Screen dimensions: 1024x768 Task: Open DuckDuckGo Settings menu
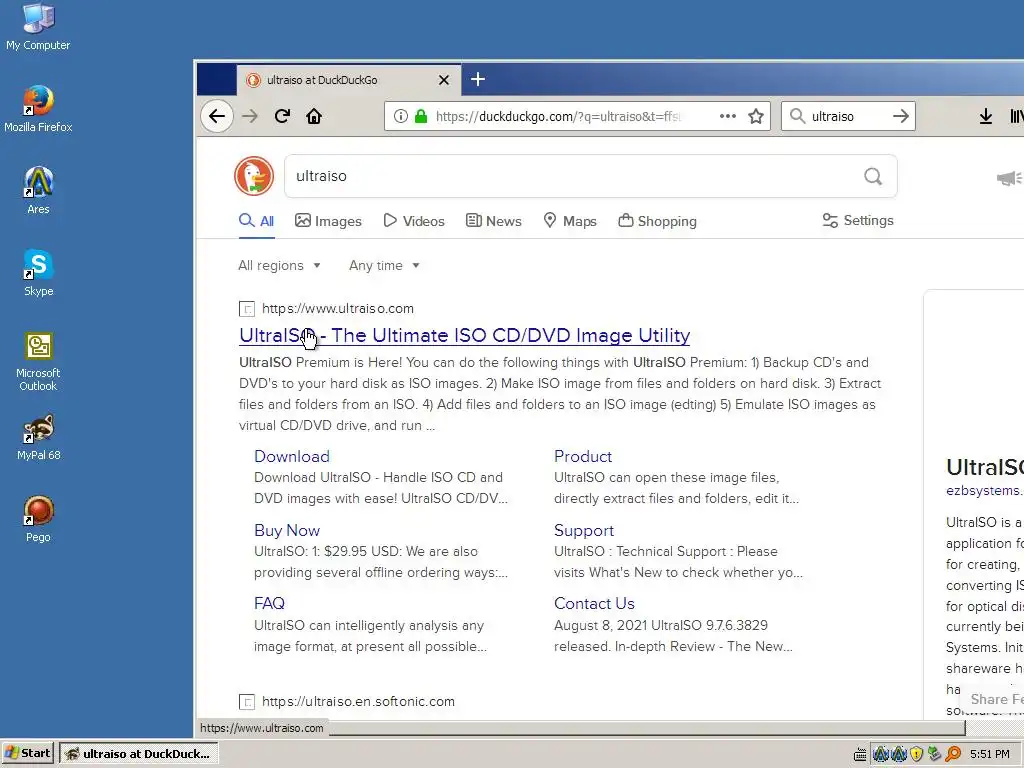pos(857,220)
